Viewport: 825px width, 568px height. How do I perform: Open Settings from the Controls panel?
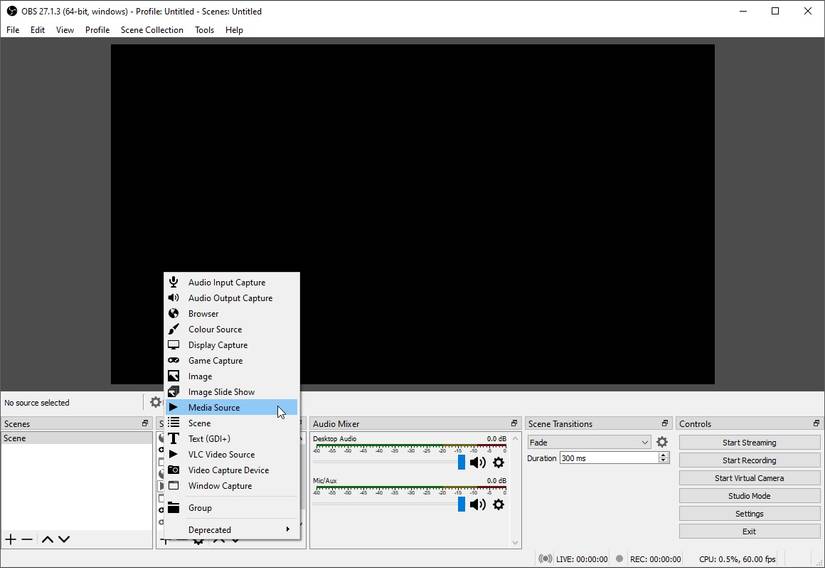coord(749,514)
